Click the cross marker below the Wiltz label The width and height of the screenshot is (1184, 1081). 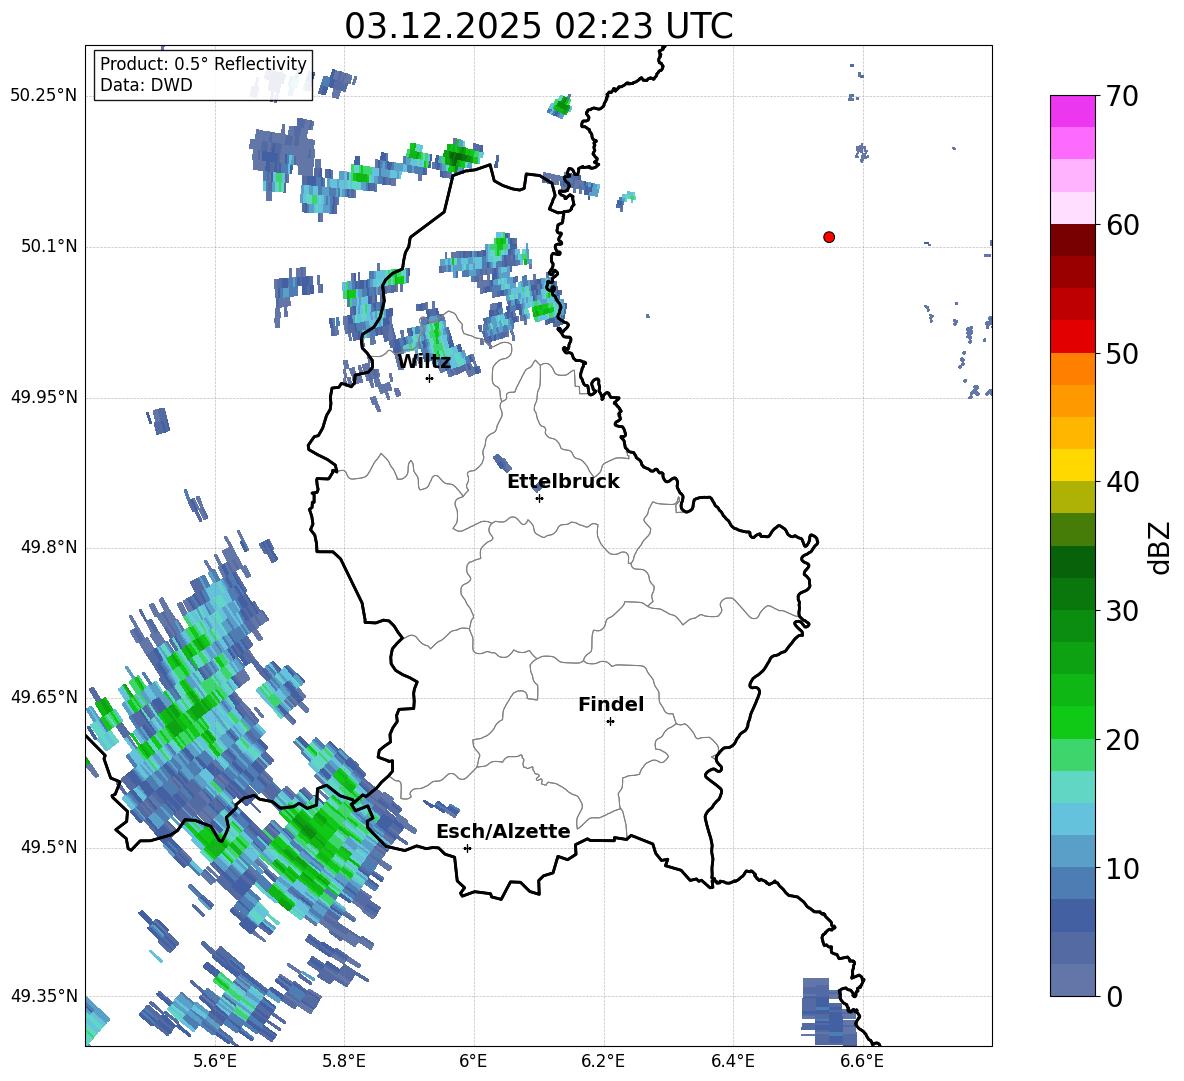pyautogui.click(x=430, y=378)
